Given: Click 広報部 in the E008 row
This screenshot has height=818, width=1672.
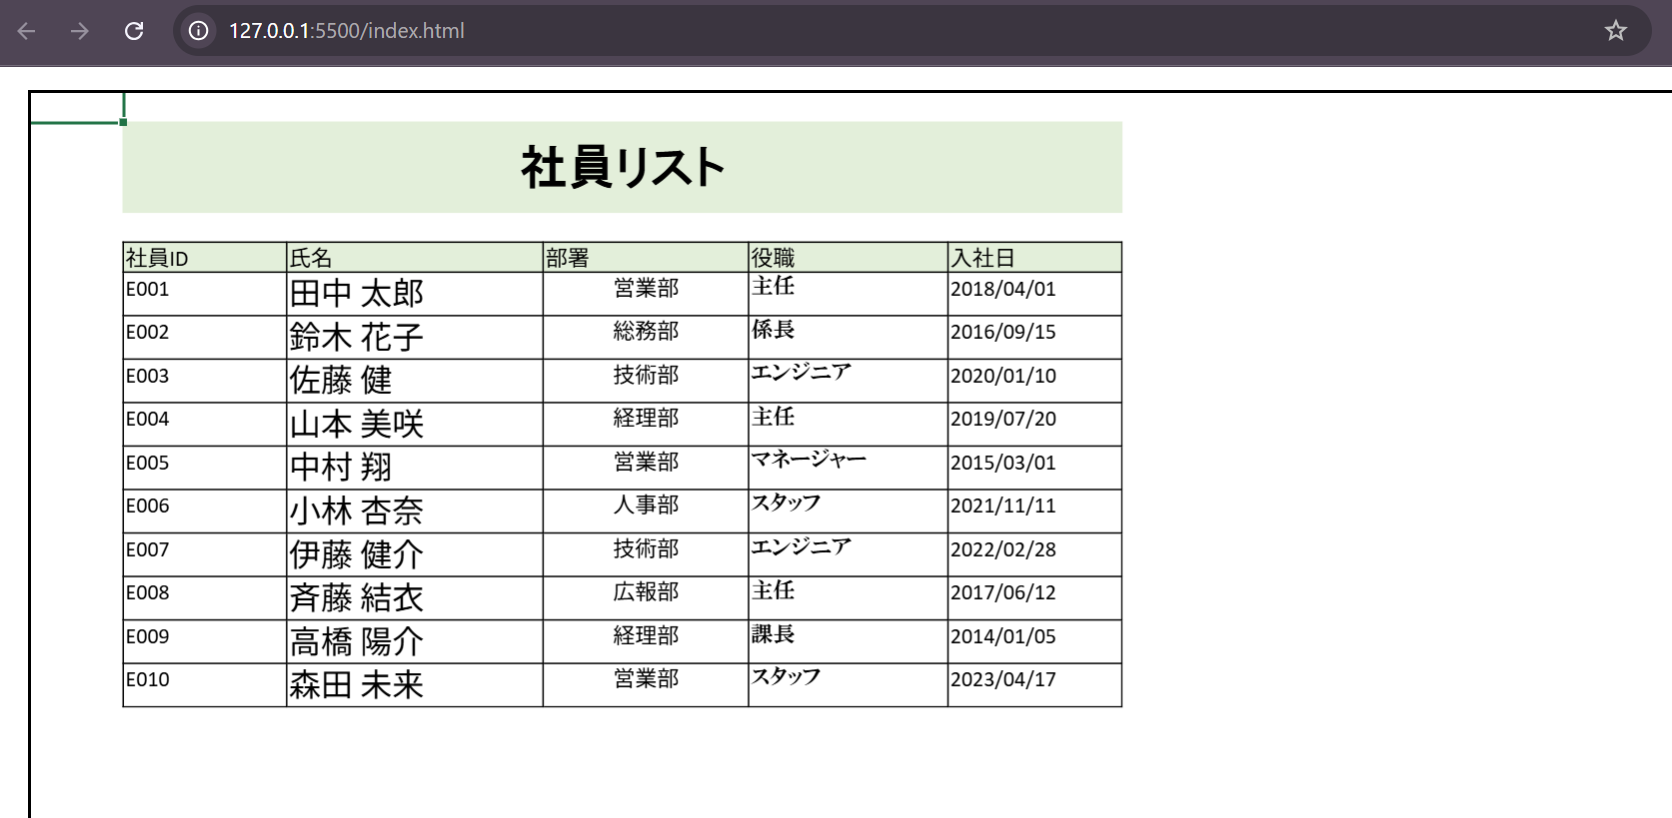Looking at the screenshot, I should click(646, 592).
